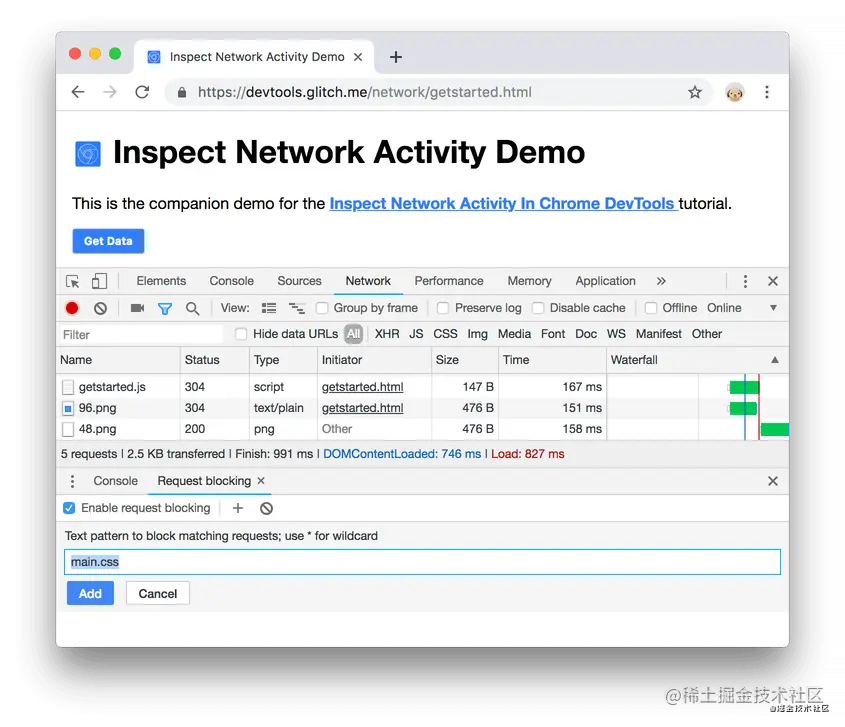Viewport: 845px width, 727px height.
Task: Cancel the blocking pattern entry
Action: click(157, 593)
